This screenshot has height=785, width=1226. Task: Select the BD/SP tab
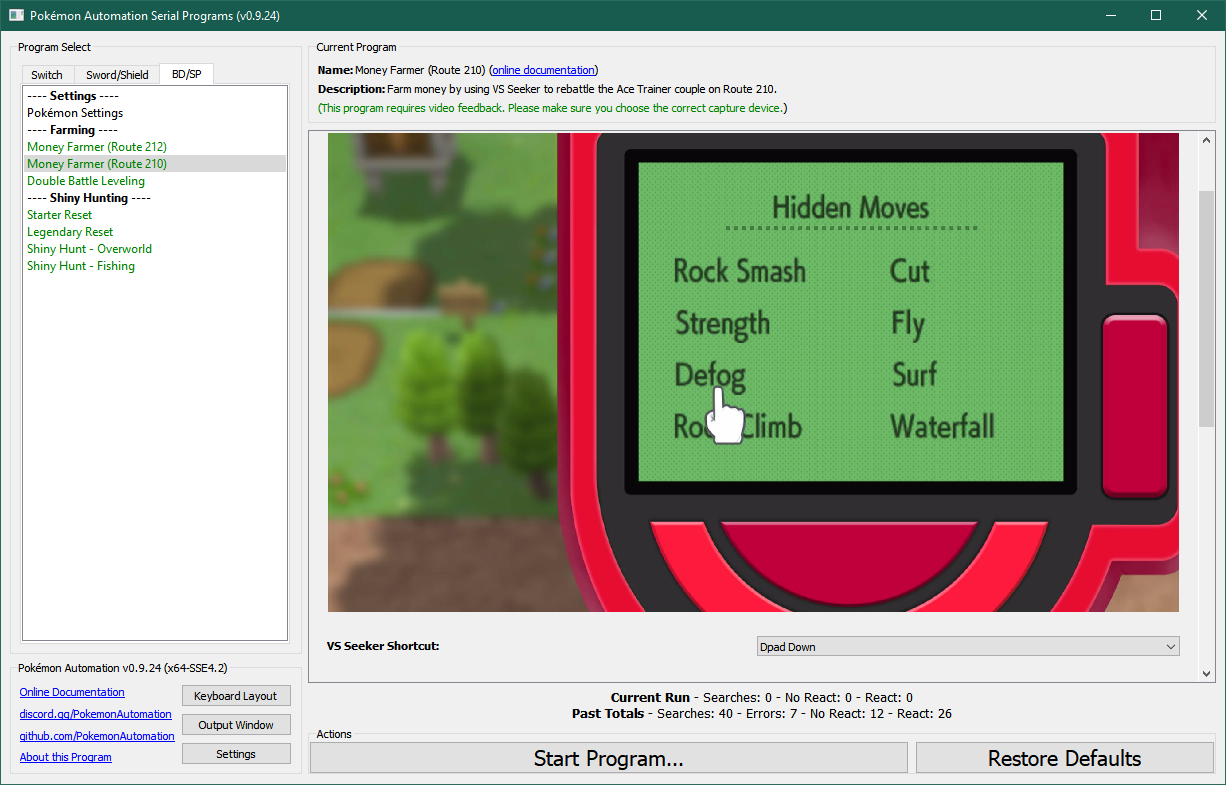[186, 74]
